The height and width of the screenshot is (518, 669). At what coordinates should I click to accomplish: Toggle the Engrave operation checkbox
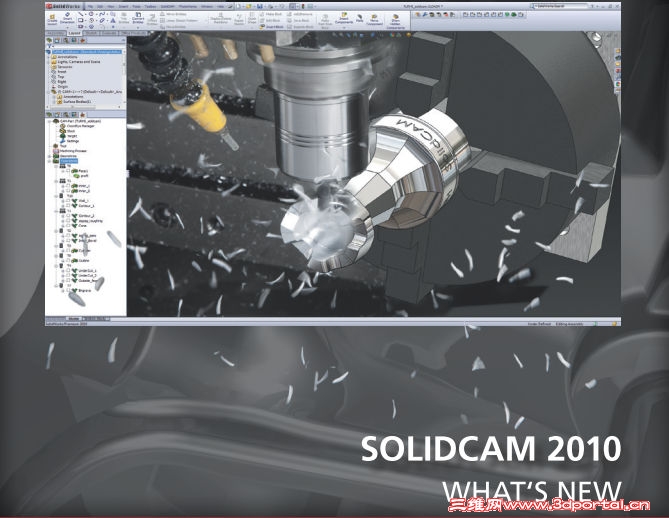(x=68, y=290)
